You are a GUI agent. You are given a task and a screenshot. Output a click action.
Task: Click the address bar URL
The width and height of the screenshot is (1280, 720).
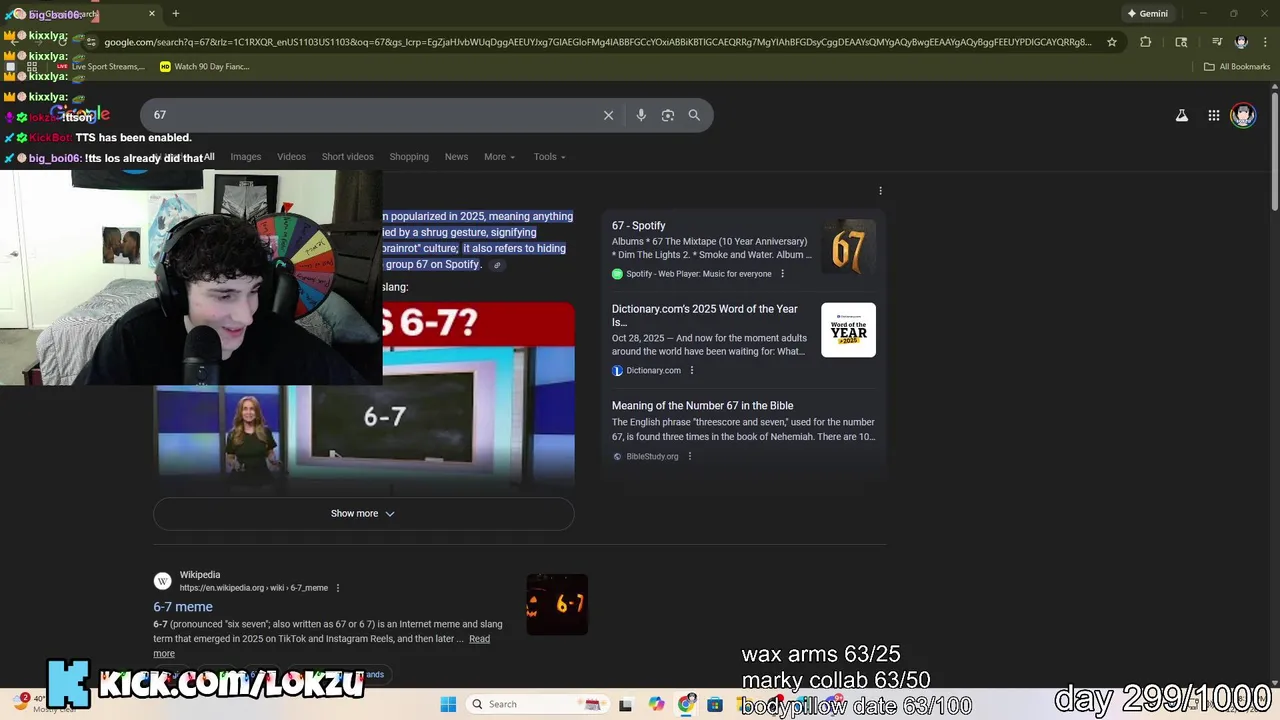tap(598, 42)
